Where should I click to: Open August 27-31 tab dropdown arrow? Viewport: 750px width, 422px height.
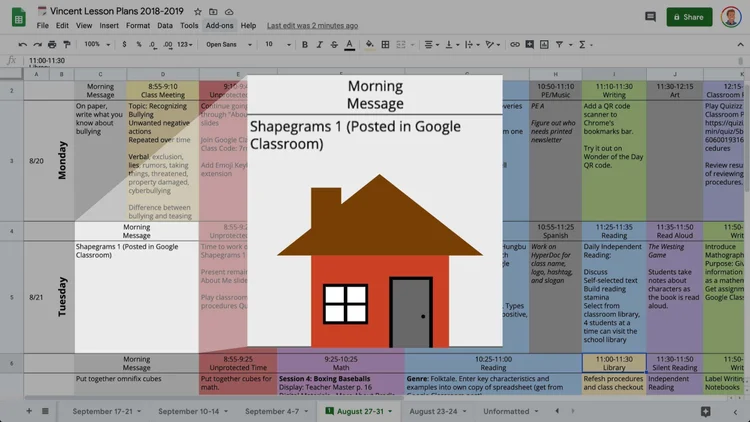tap(390, 411)
